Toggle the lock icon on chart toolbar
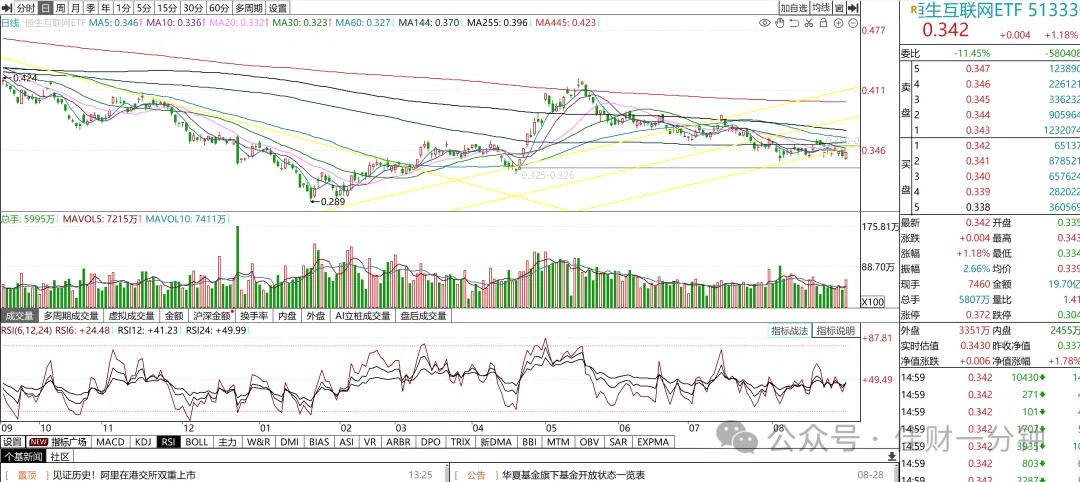Screen dimensions: 1080x482 click(x=824, y=23)
